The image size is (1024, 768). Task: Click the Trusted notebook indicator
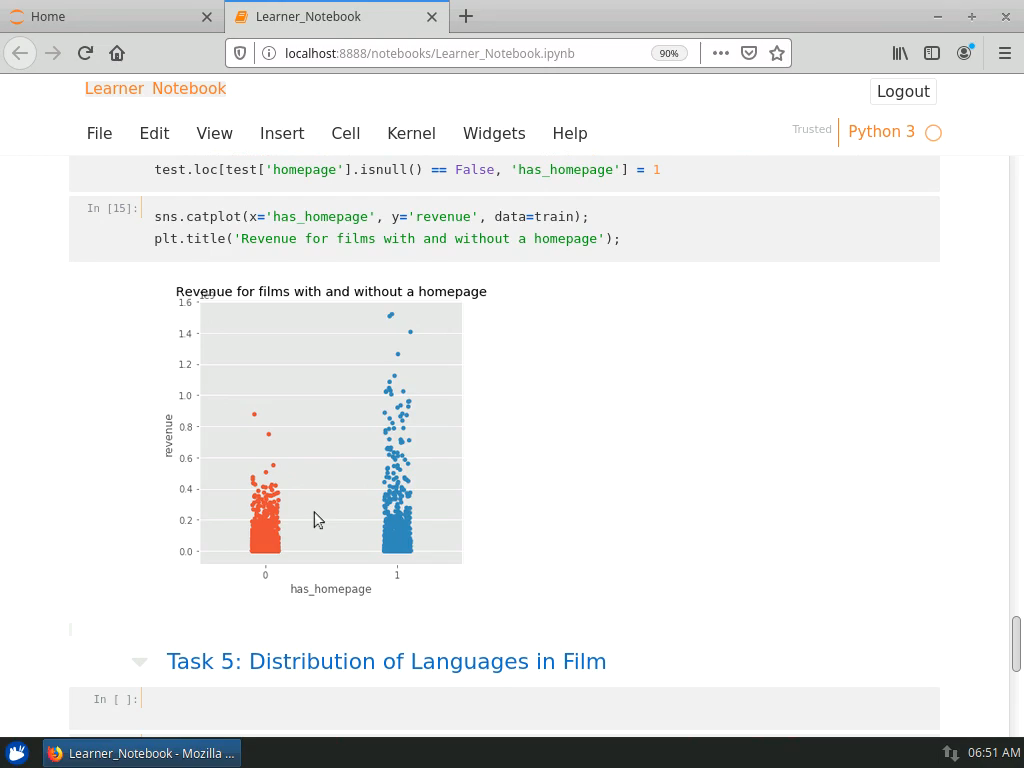click(x=812, y=129)
